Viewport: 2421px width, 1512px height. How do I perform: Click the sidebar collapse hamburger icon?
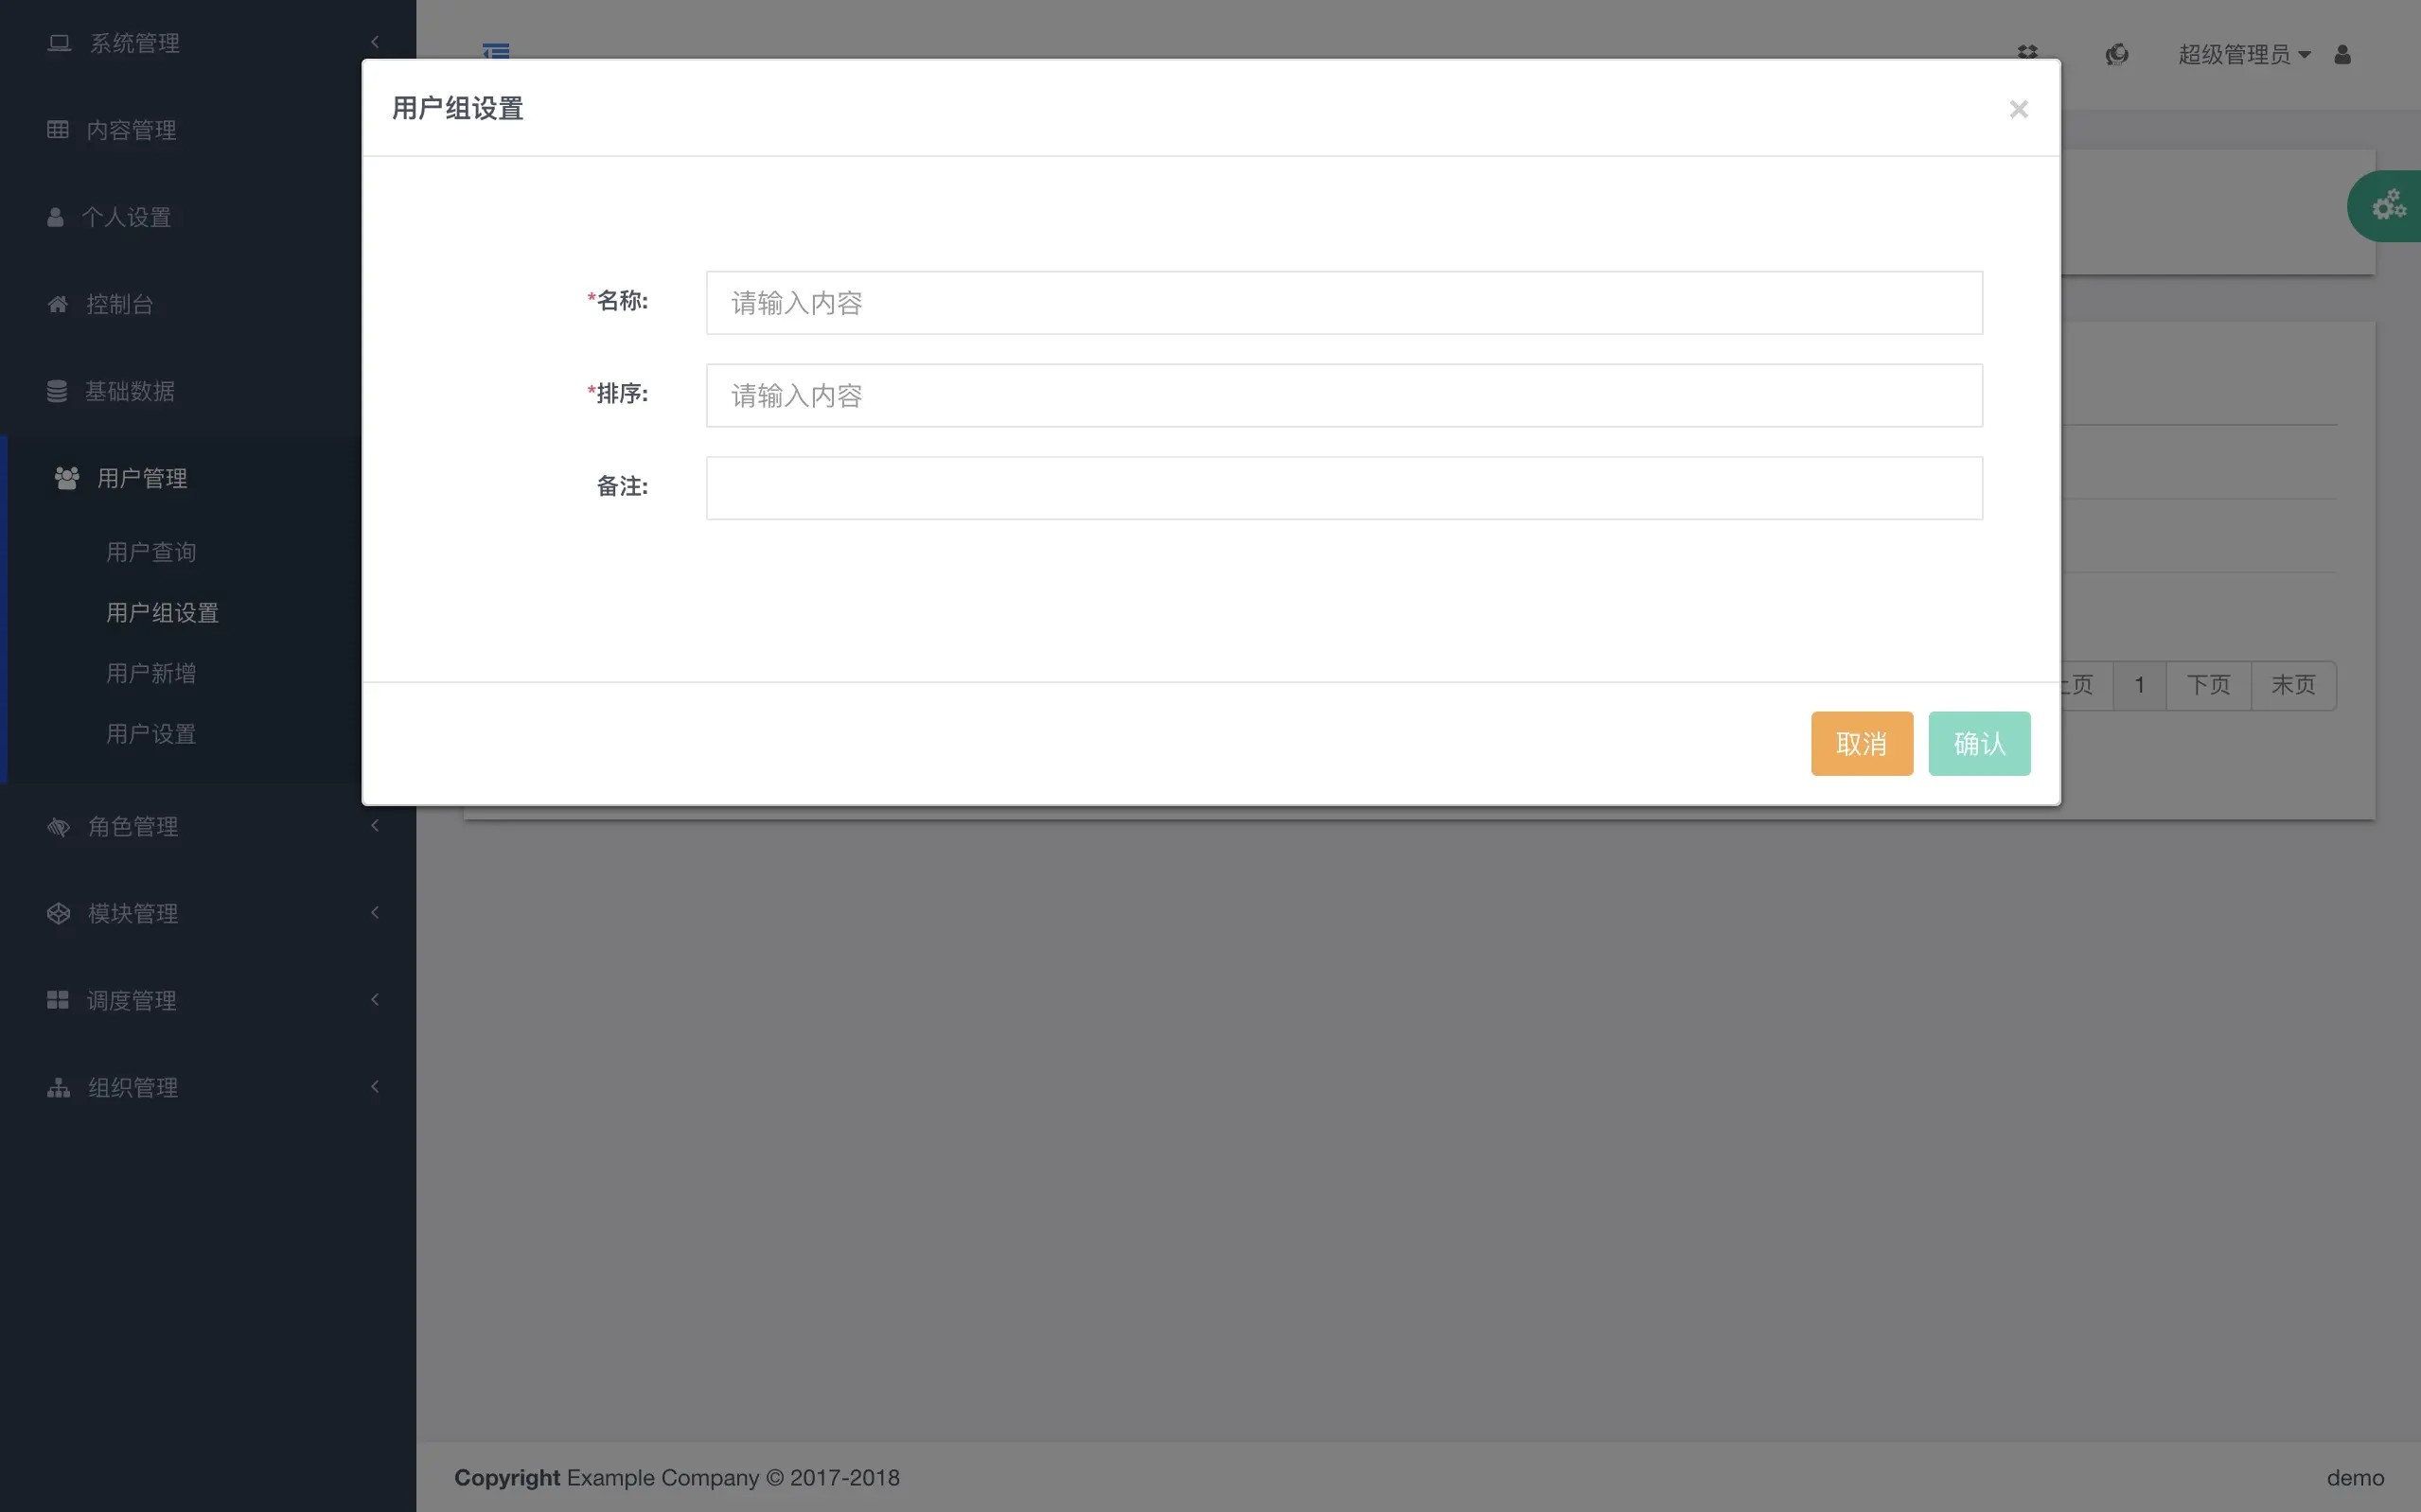pos(496,50)
